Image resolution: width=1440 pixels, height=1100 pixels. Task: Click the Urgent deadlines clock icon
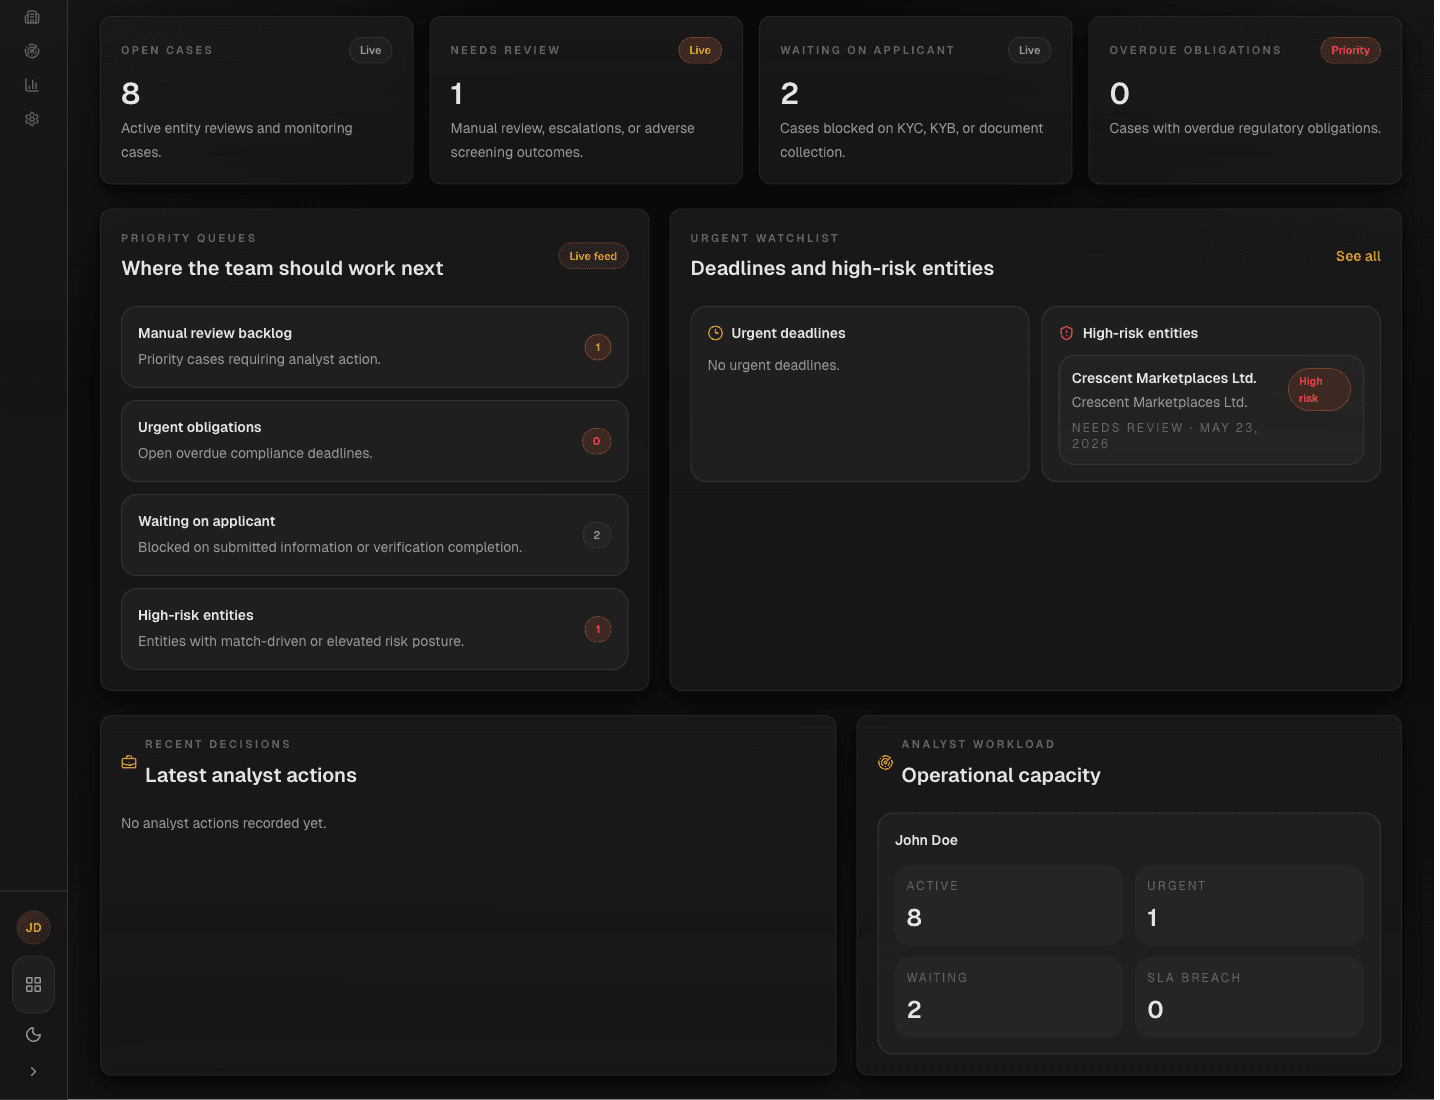tap(715, 333)
